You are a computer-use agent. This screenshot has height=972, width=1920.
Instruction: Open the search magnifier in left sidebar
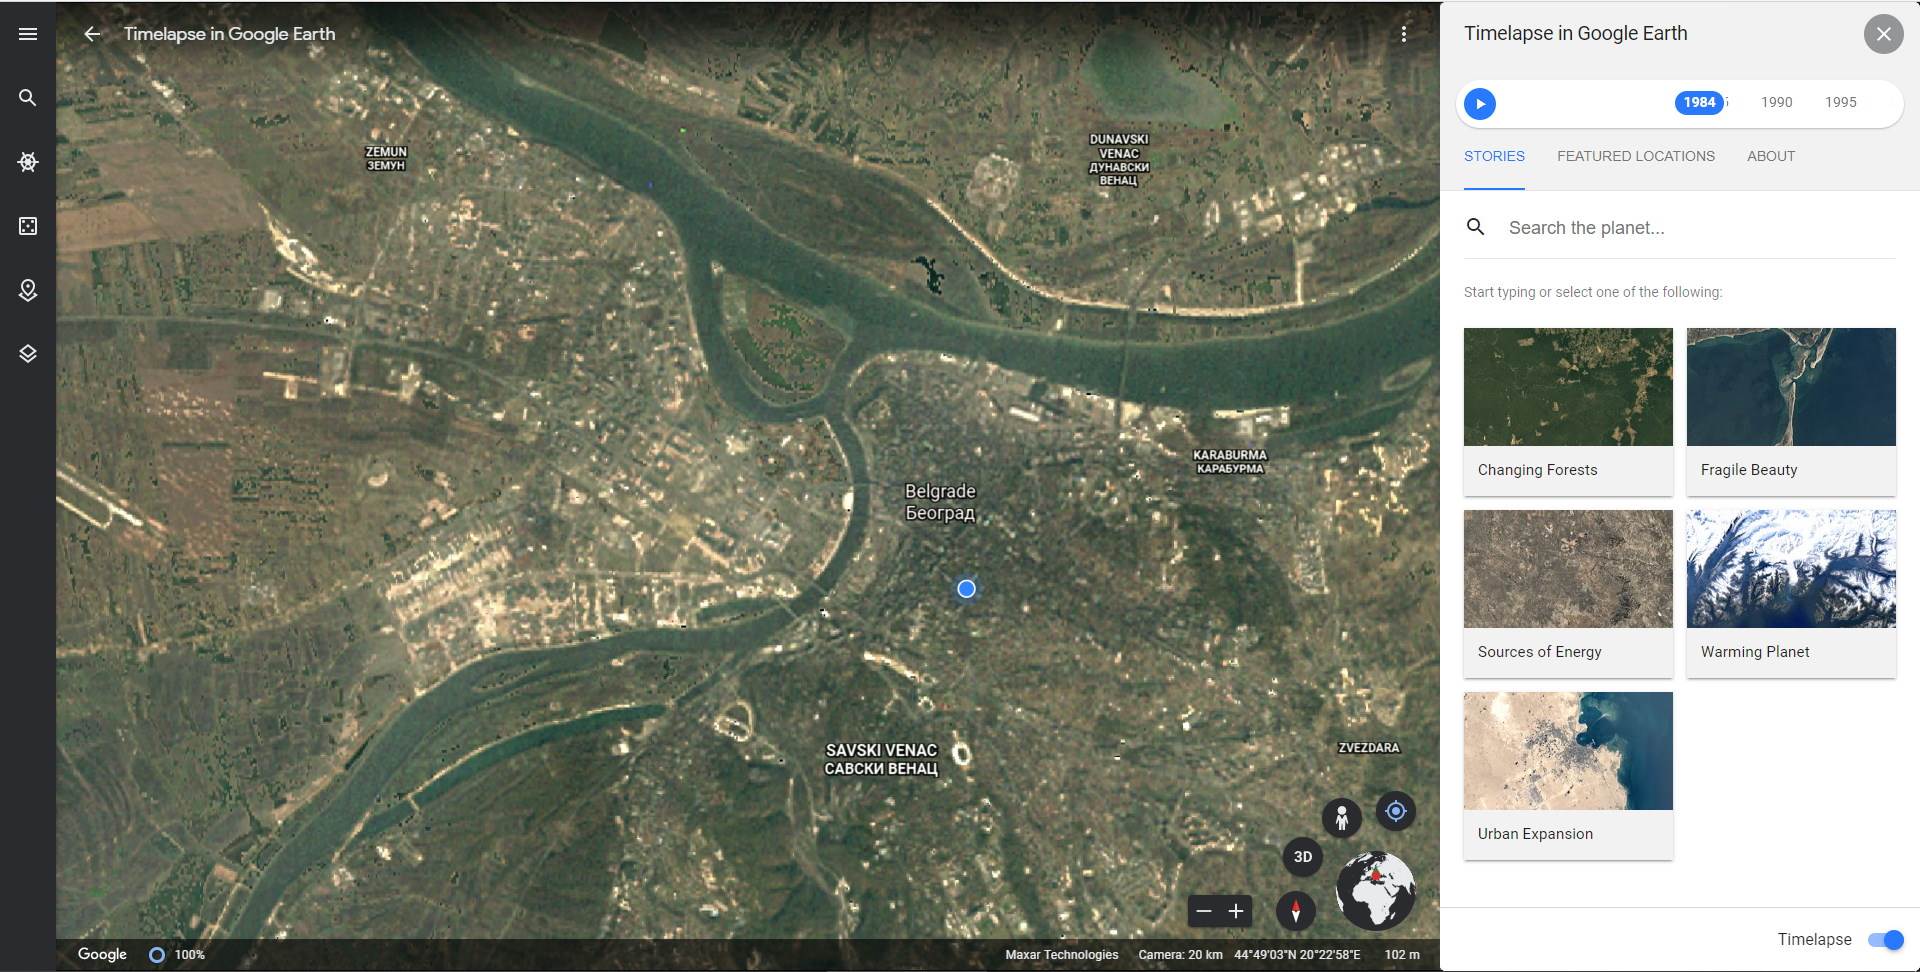(x=27, y=97)
